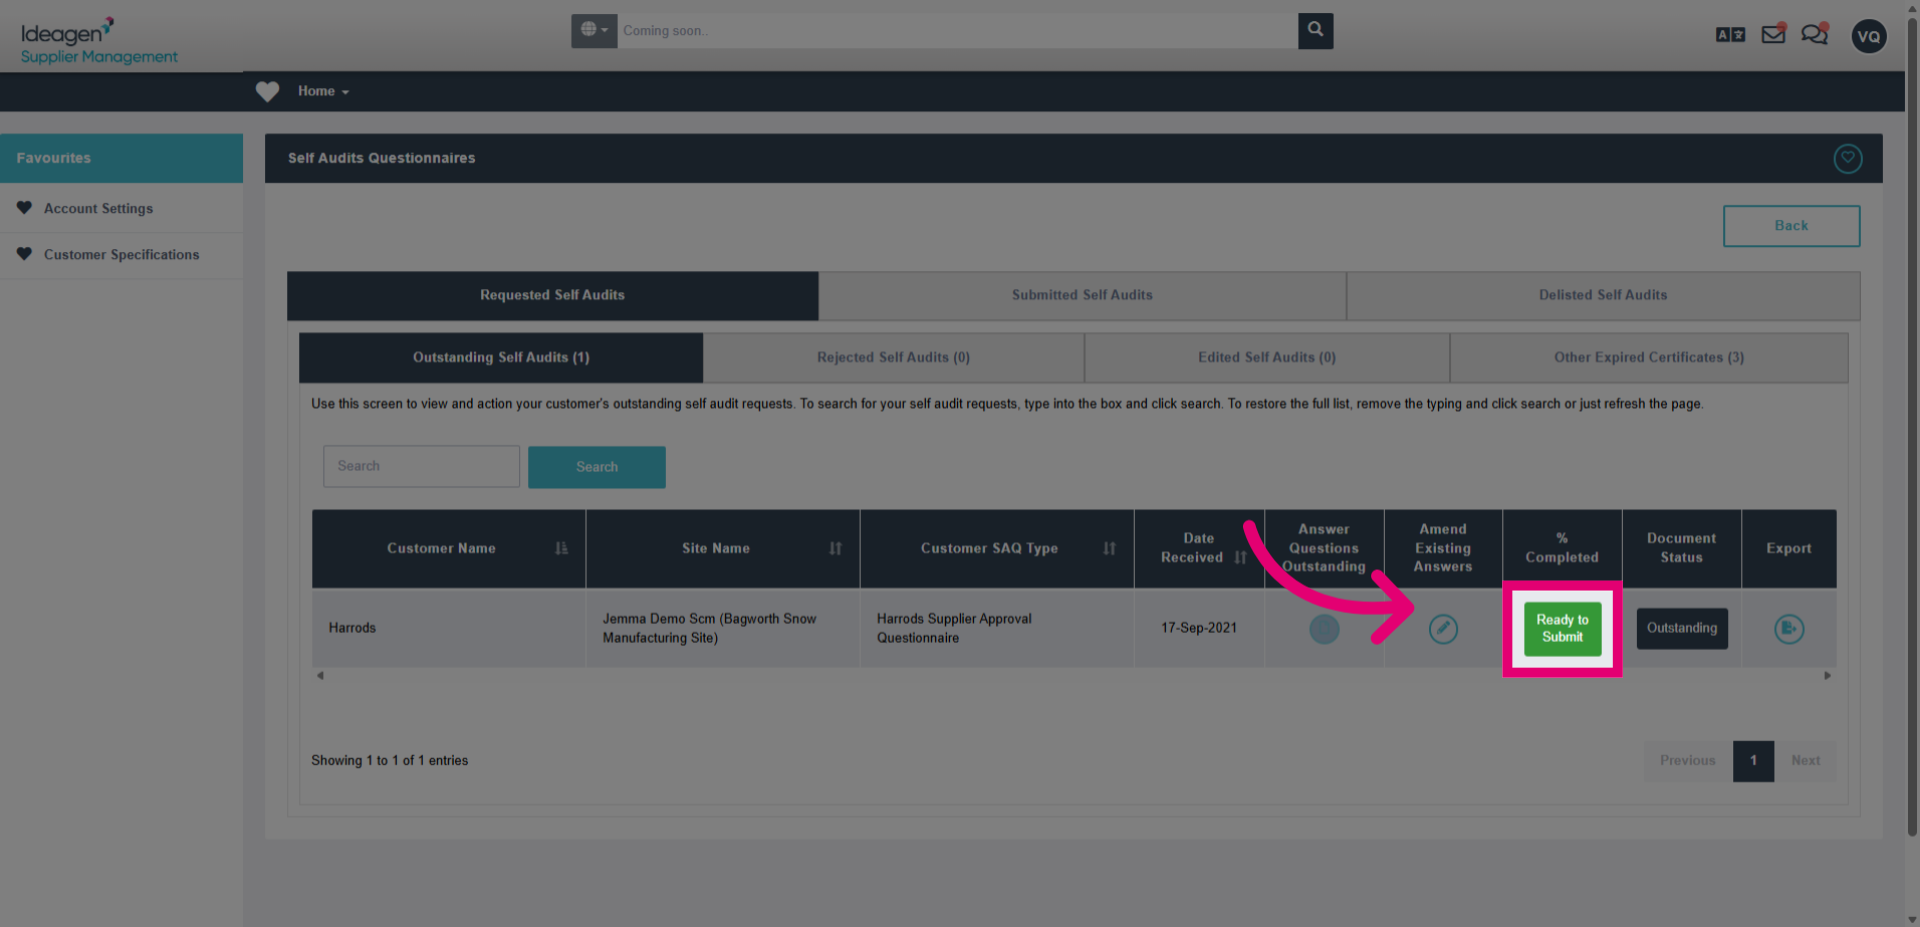This screenshot has height=927, width=1920.
Task: Open Account Settings favourite
Action: click(x=98, y=208)
